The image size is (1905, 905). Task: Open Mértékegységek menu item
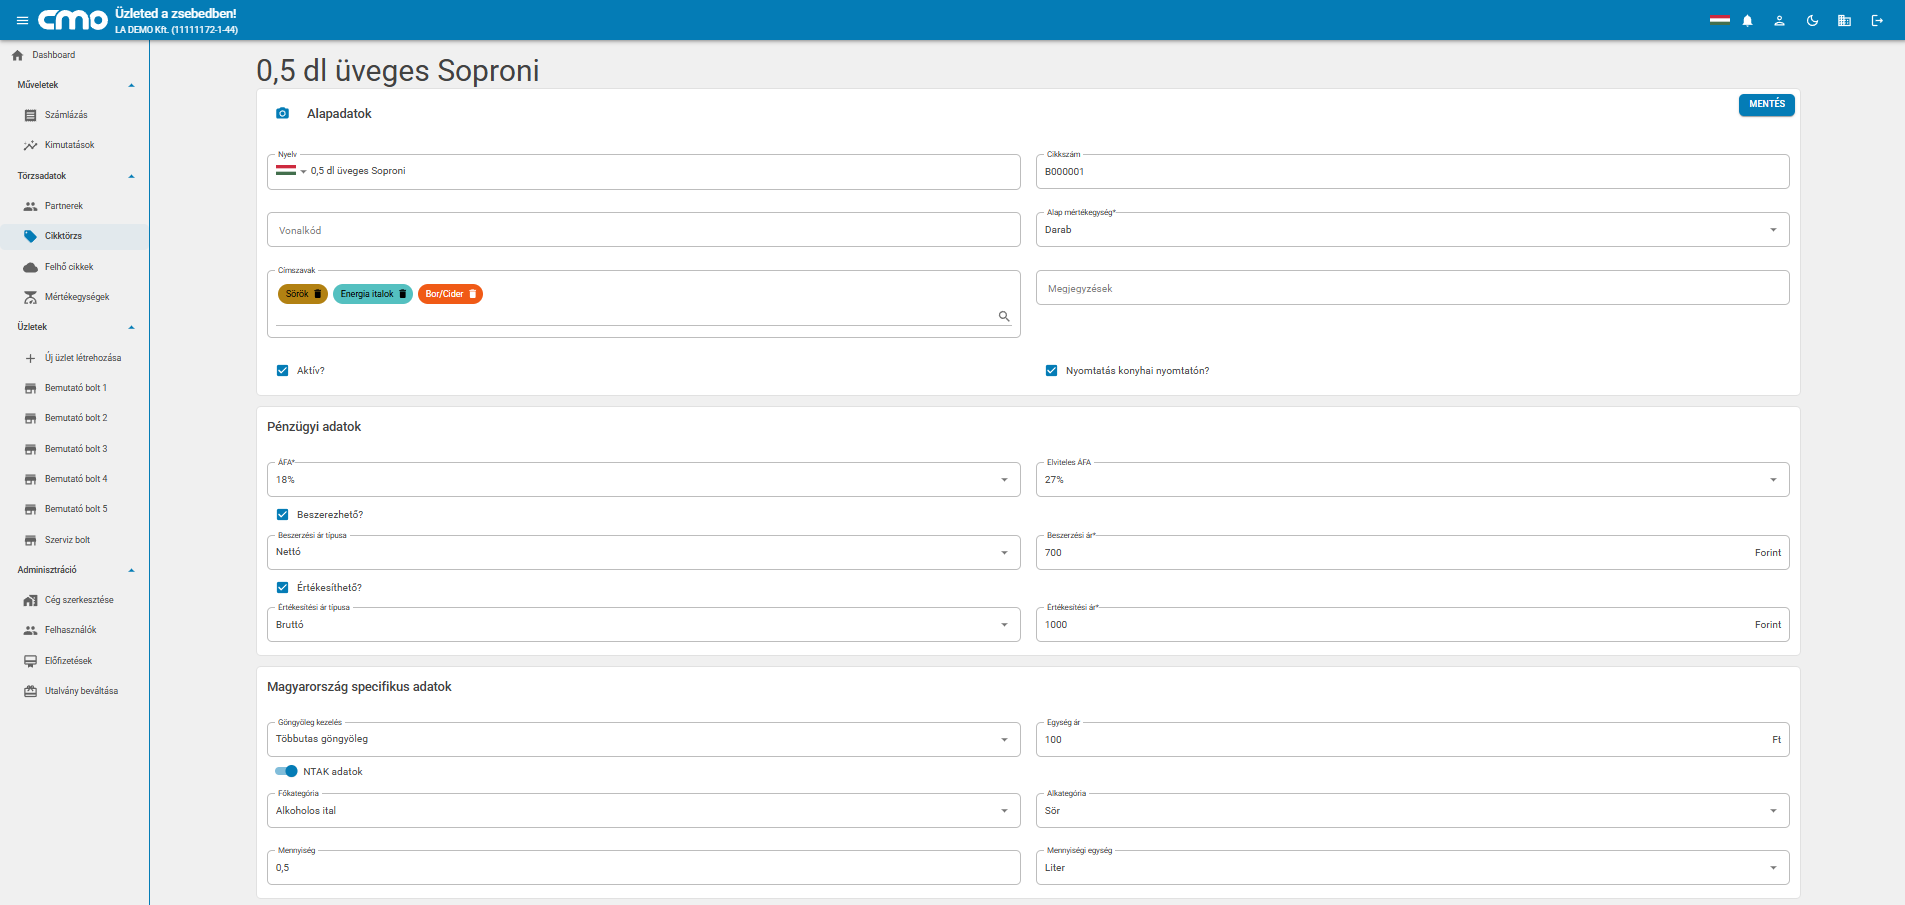[x=75, y=297]
